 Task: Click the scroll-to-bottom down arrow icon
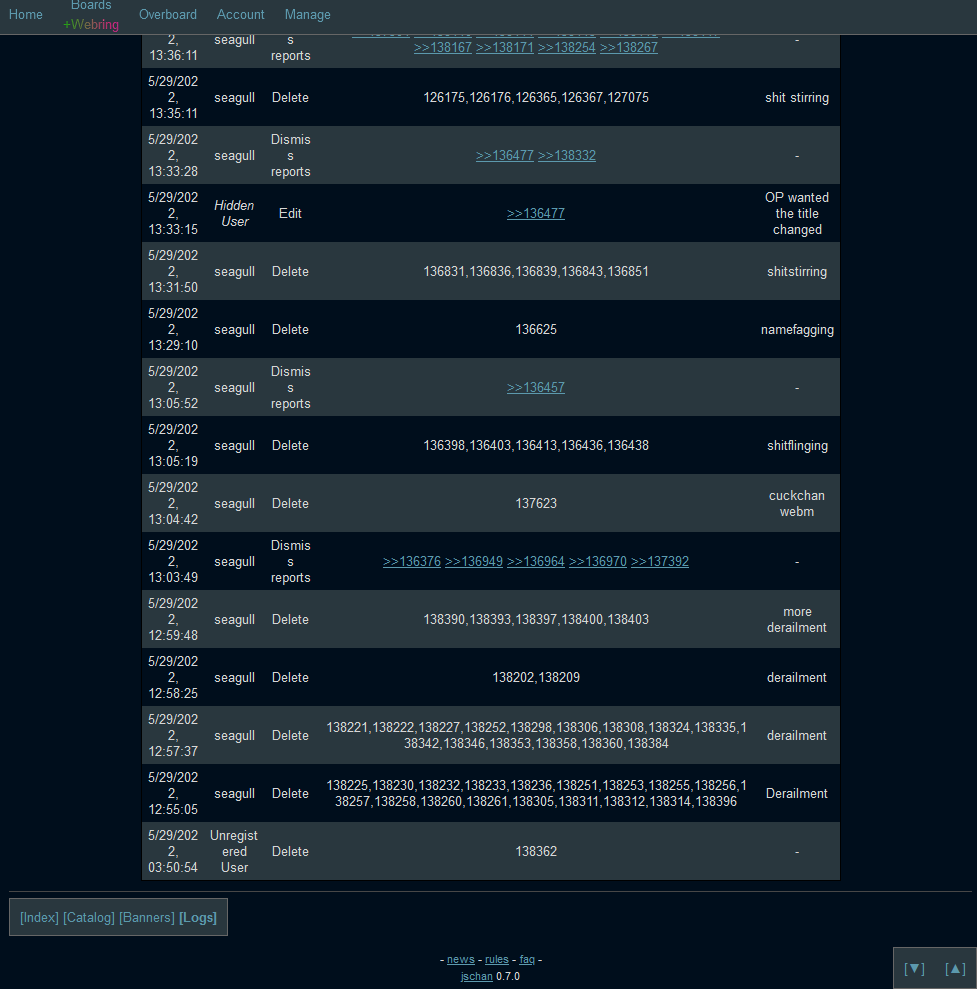pos(914,968)
